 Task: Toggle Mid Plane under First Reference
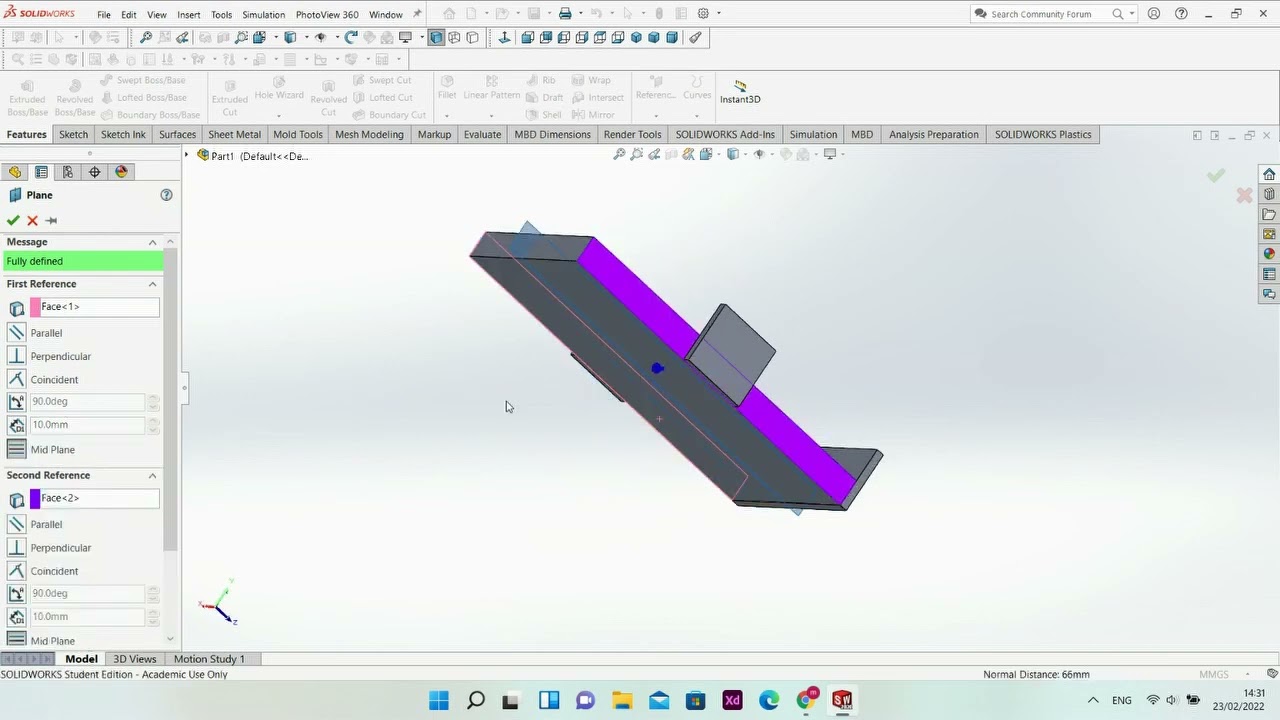pos(16,450)
